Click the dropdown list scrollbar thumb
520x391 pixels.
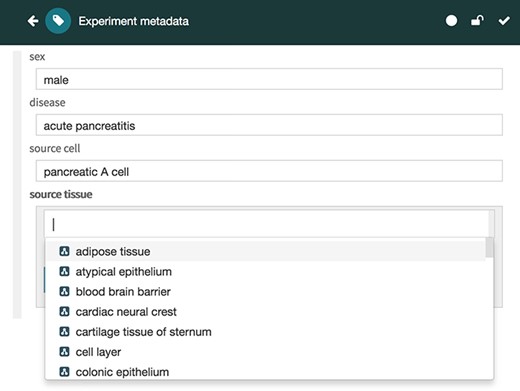pyautogui.click(x=489, y=247)
